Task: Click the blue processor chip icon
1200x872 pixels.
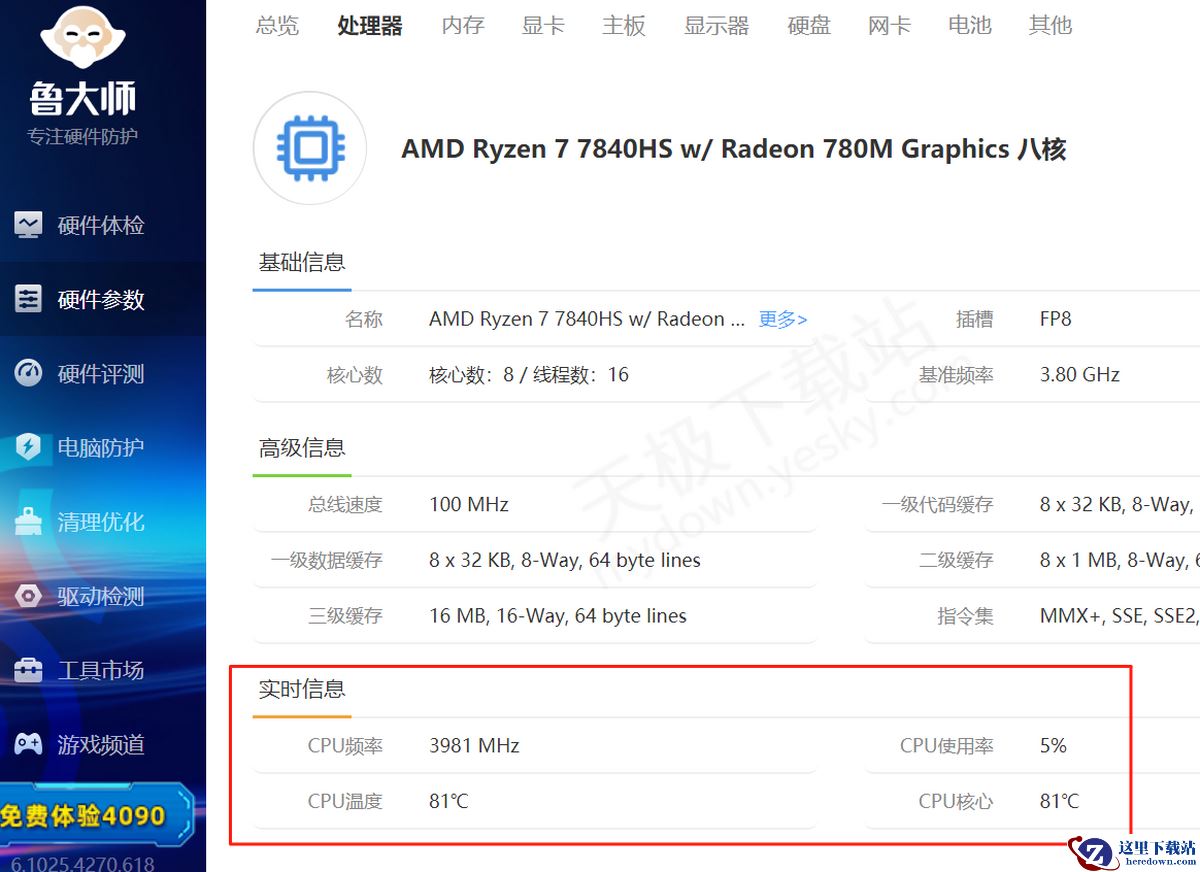Action: click(x=310, y=148)
